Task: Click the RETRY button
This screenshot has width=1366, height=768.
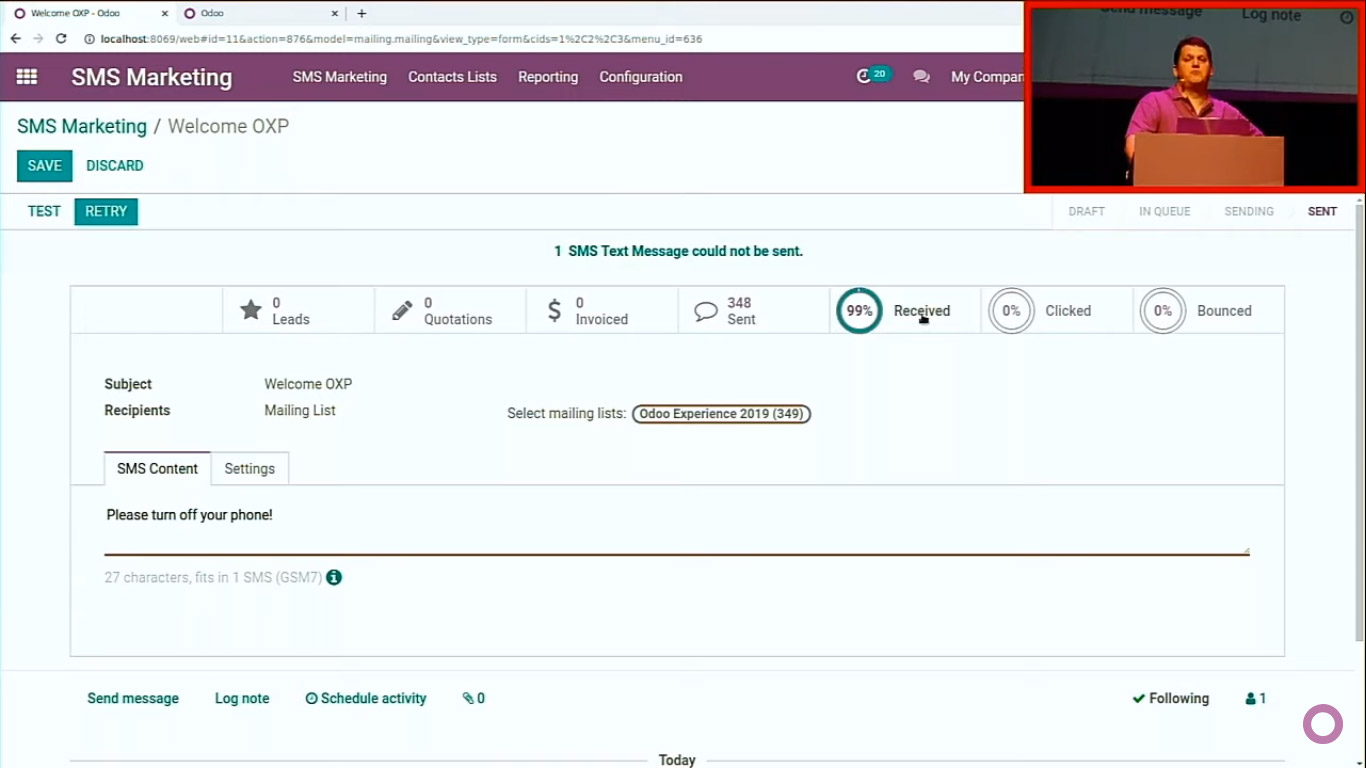Action: [x=106, y=211]
